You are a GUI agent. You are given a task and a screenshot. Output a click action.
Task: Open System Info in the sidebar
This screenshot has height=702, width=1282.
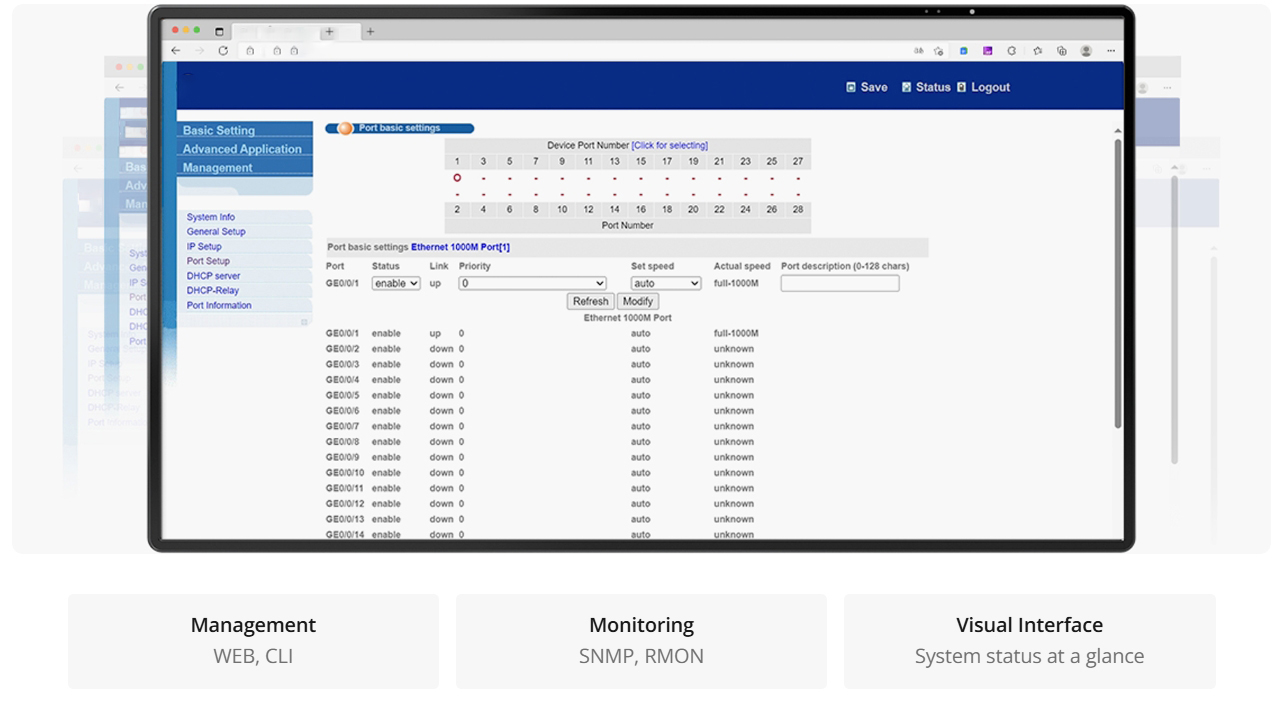[x=211, y=217]
